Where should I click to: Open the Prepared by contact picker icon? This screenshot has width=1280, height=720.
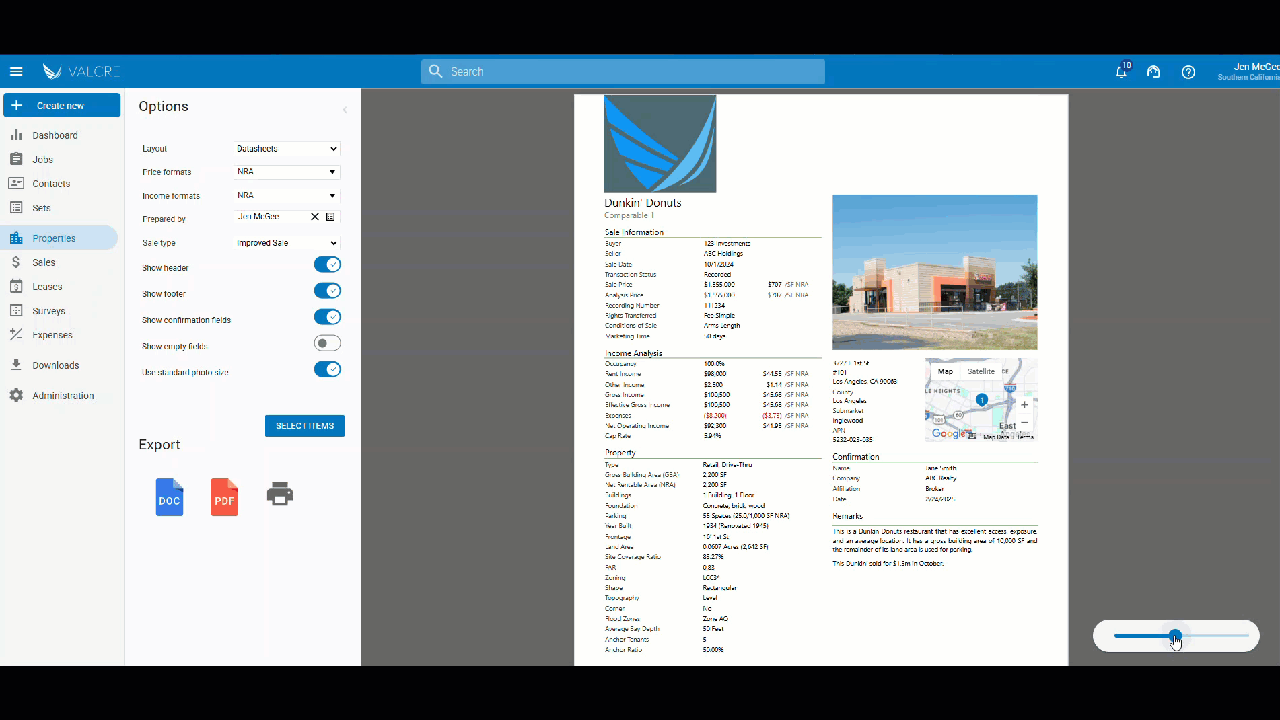(330, 217)
